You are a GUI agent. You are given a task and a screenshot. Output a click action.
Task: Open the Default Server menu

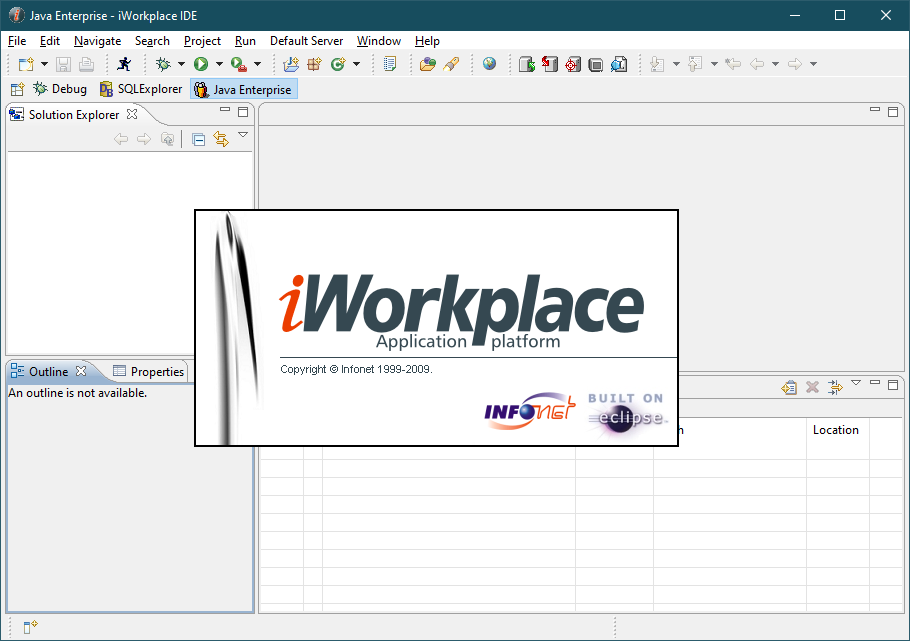click(306, 41)
